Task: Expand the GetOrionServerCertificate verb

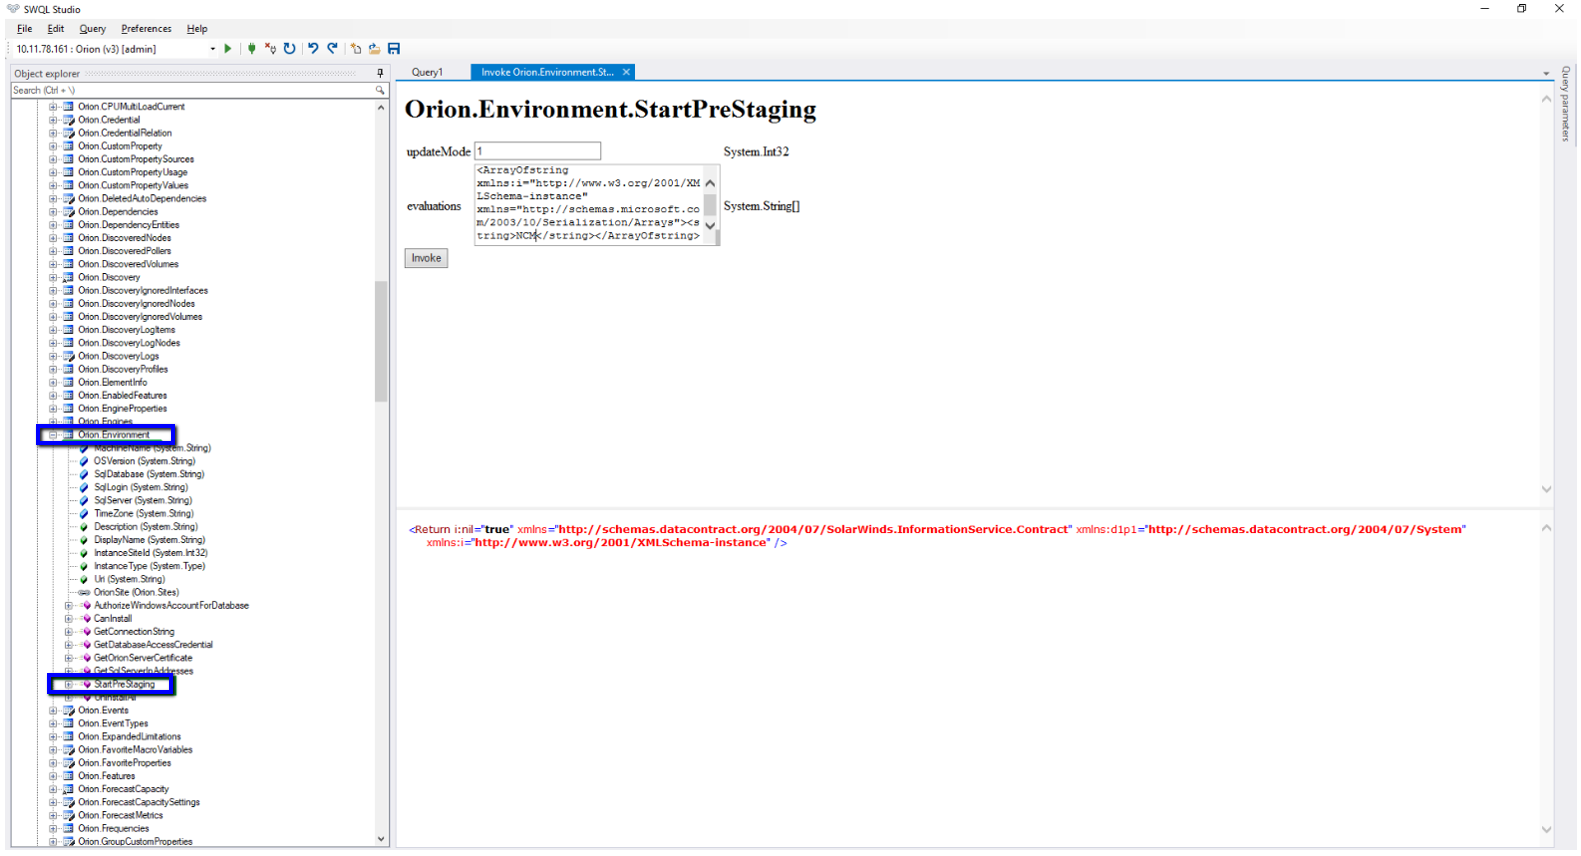Action: (69, 658)
